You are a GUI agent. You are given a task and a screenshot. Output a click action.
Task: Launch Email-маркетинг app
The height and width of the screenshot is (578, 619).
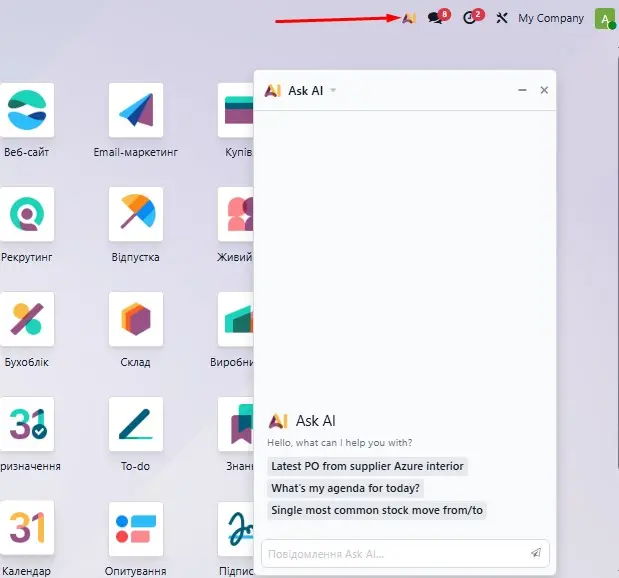click(136, 110)
